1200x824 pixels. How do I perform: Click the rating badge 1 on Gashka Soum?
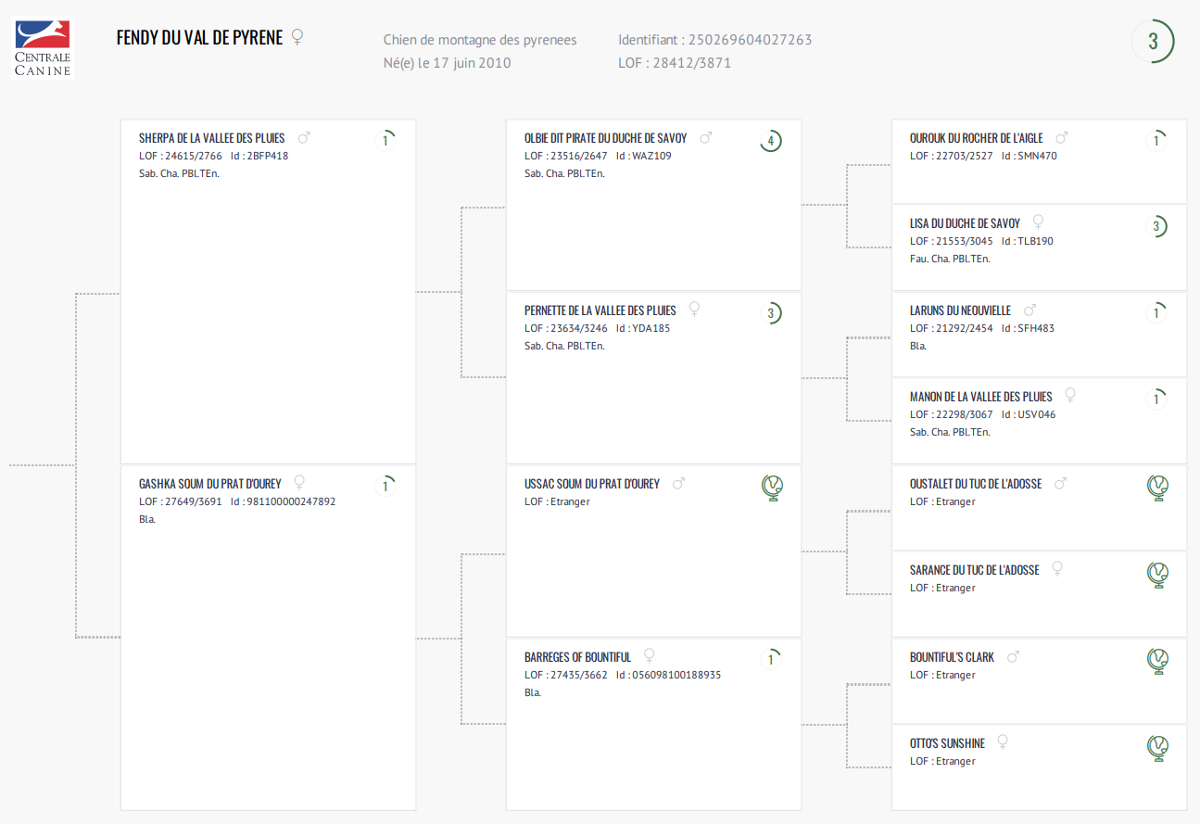click(385, 486)
